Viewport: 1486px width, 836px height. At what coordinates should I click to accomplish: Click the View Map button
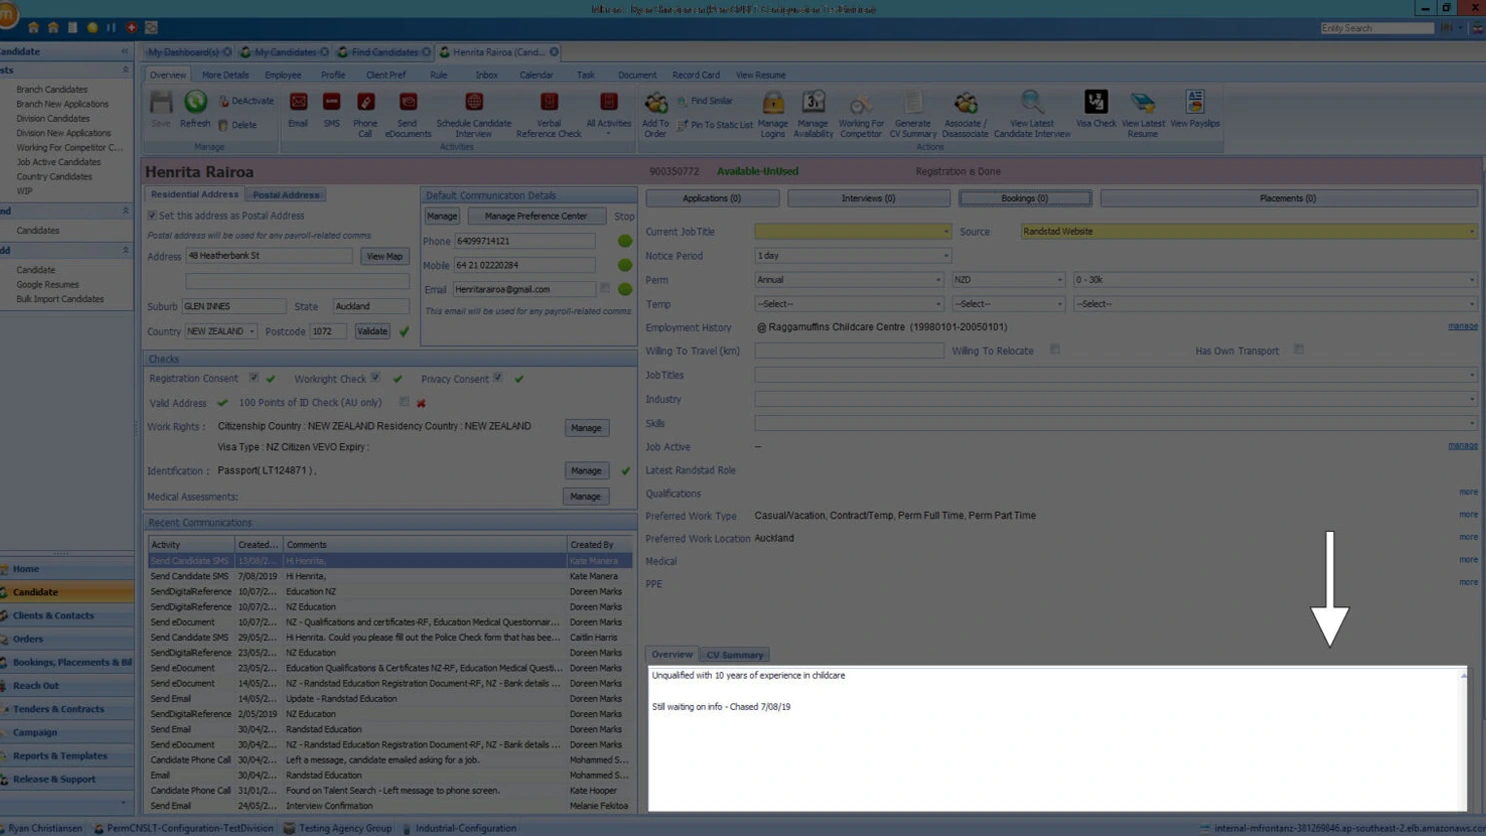(384, 257)
